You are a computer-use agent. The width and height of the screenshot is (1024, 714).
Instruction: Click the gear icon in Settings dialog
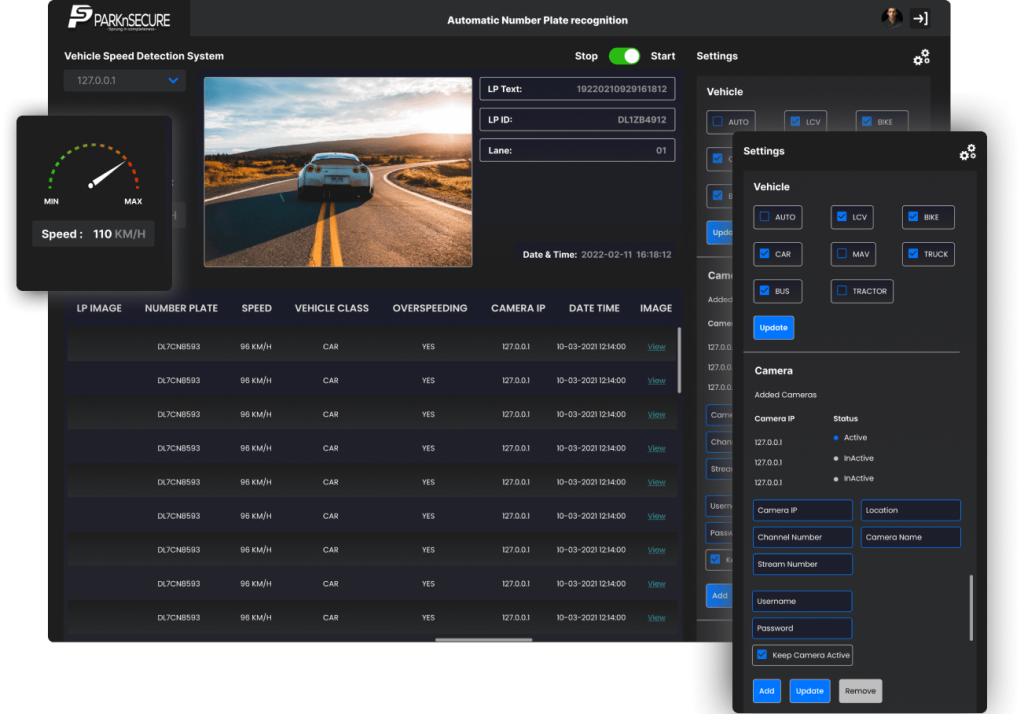point(967,152)
